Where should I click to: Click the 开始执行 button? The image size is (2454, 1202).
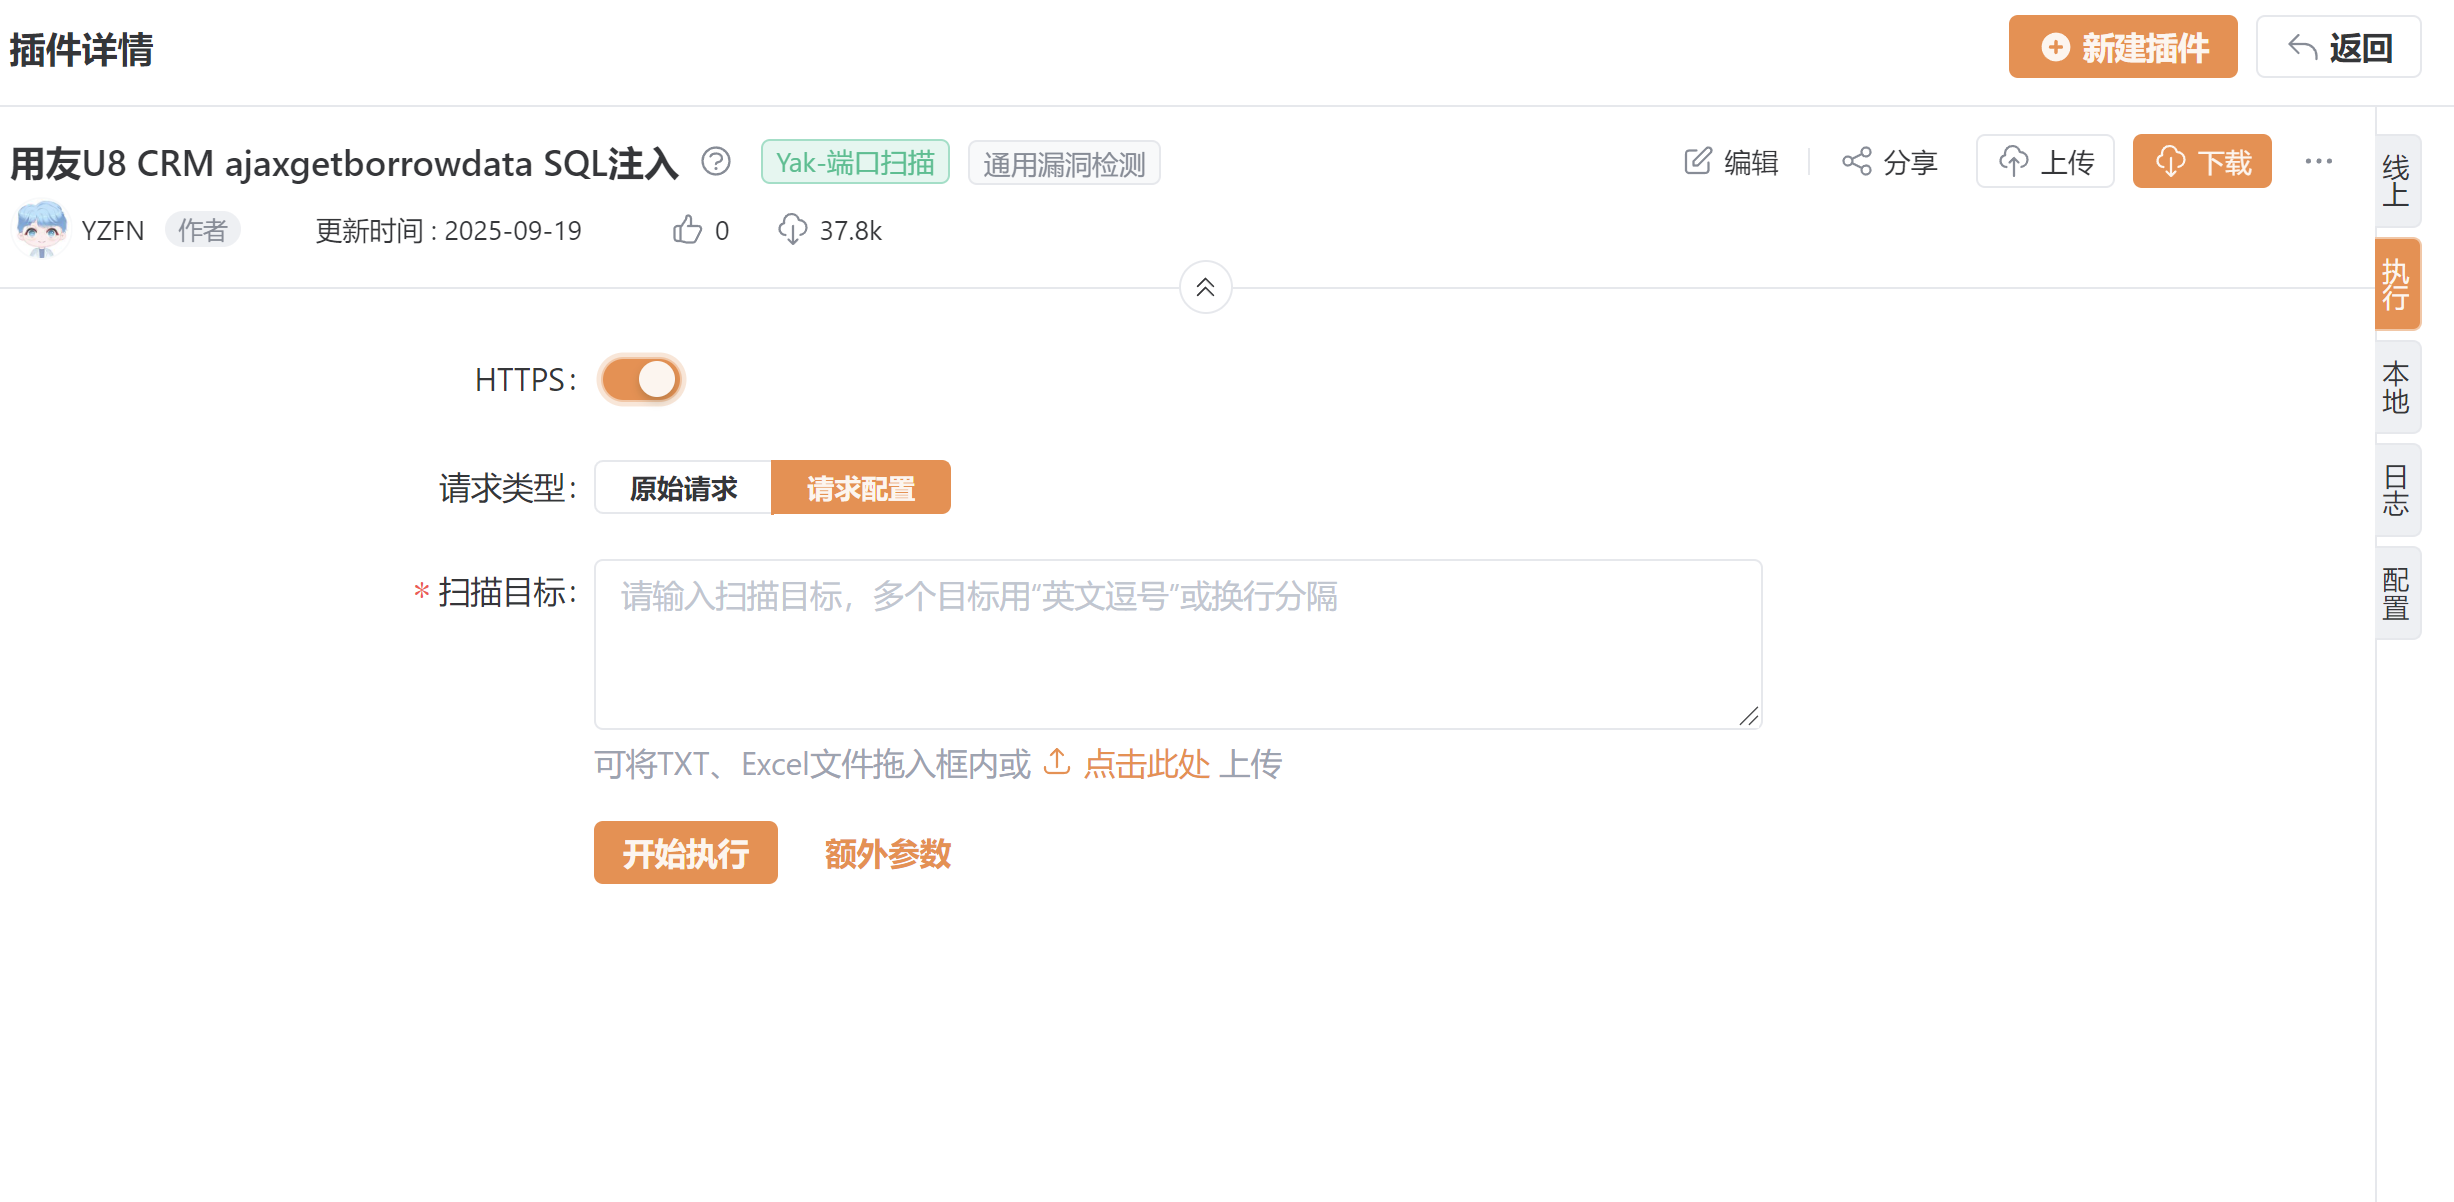(x=685, y=853)
